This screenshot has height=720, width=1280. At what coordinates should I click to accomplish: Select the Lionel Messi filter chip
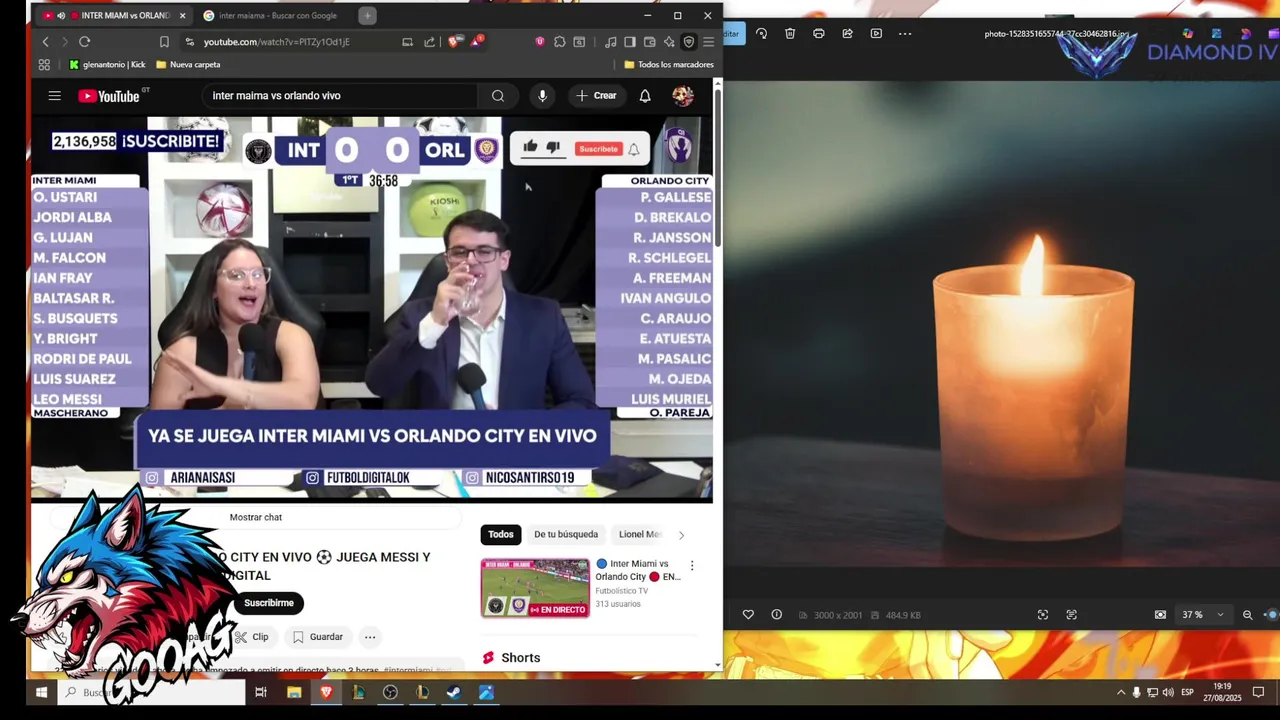[639, 534]
